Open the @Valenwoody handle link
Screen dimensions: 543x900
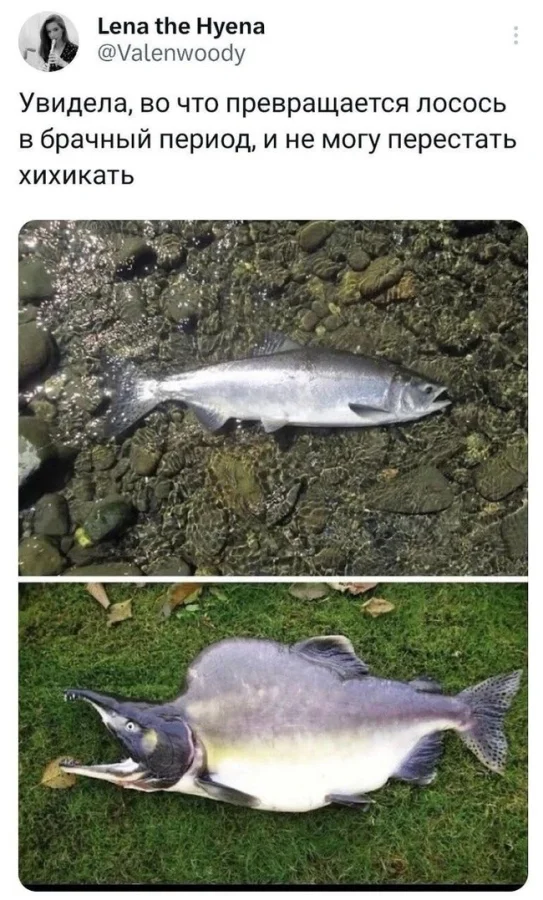[x=172, y=53]
